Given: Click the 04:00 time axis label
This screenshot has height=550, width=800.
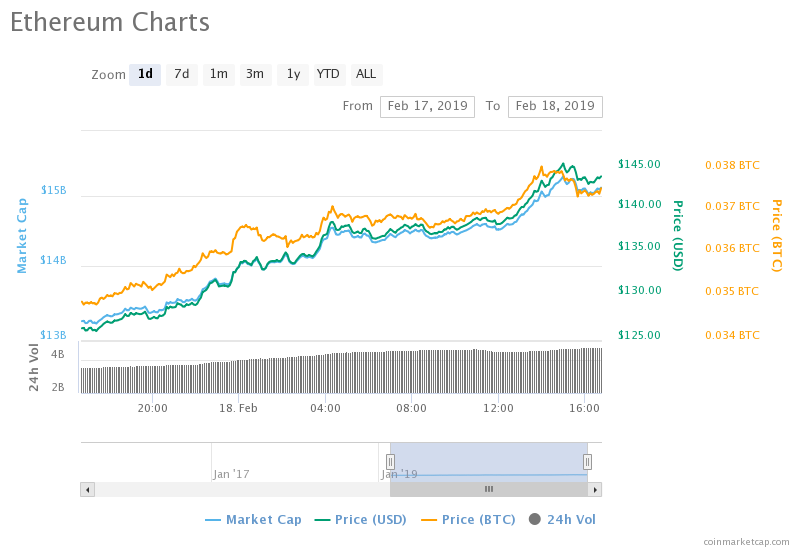Looking at the screenshot, I should click(x=326, y=408).
